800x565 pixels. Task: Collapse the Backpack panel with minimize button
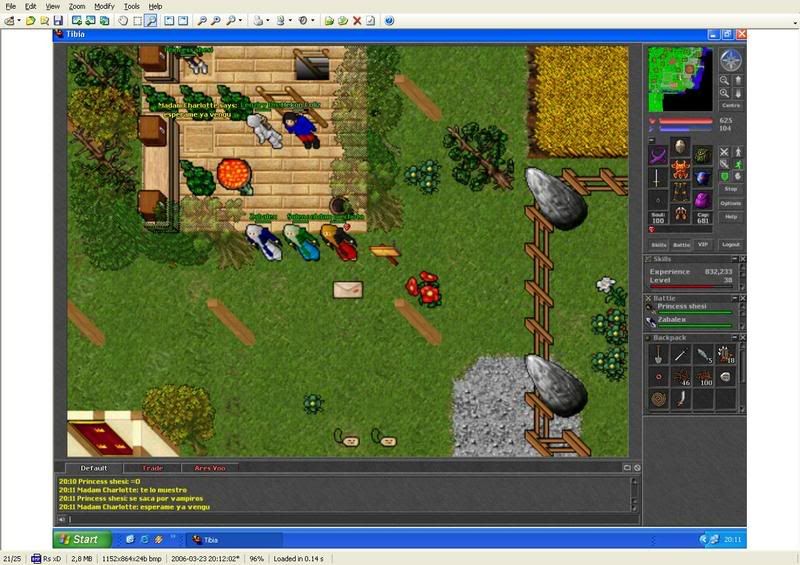[735, 337]
